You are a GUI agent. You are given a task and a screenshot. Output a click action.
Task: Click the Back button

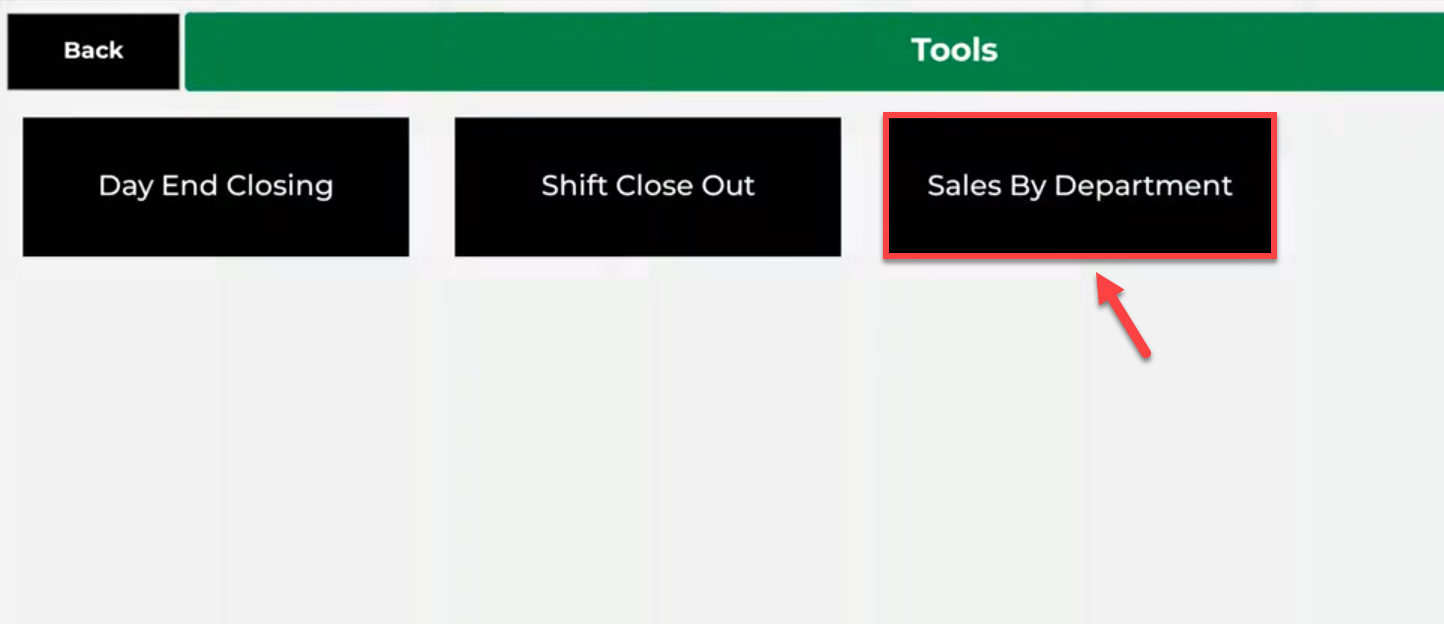[x=93, y=51]
